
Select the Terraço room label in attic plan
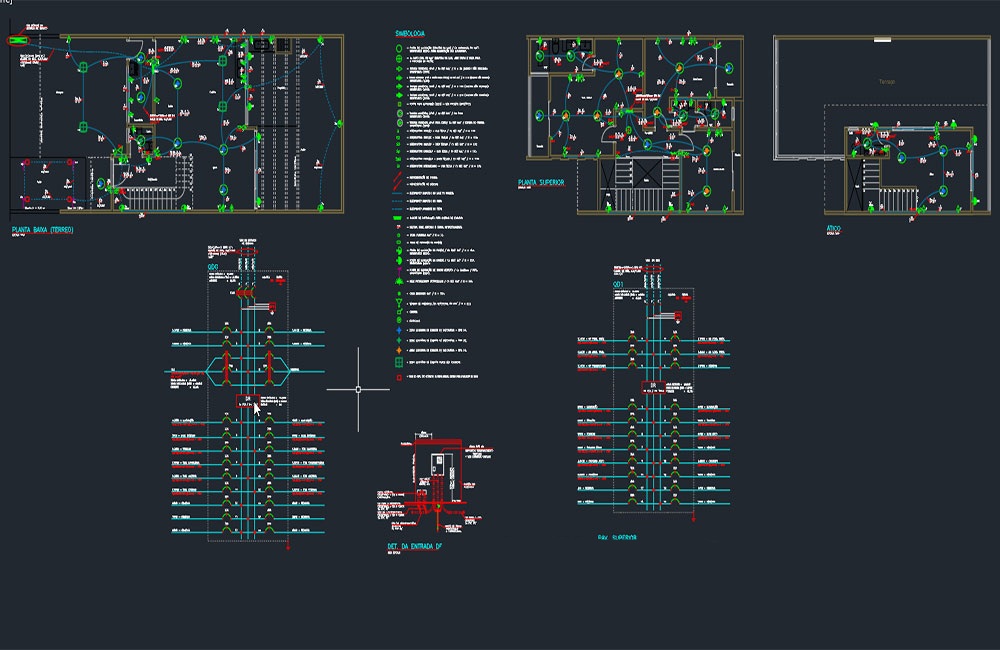(886, 82)
